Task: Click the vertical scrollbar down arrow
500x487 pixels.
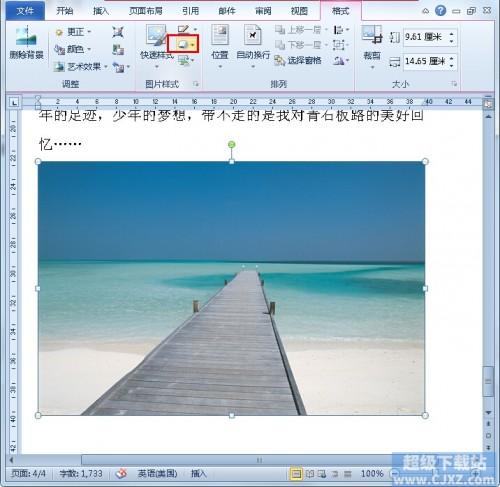Action: pyautogui.click(x=488, y=412)
